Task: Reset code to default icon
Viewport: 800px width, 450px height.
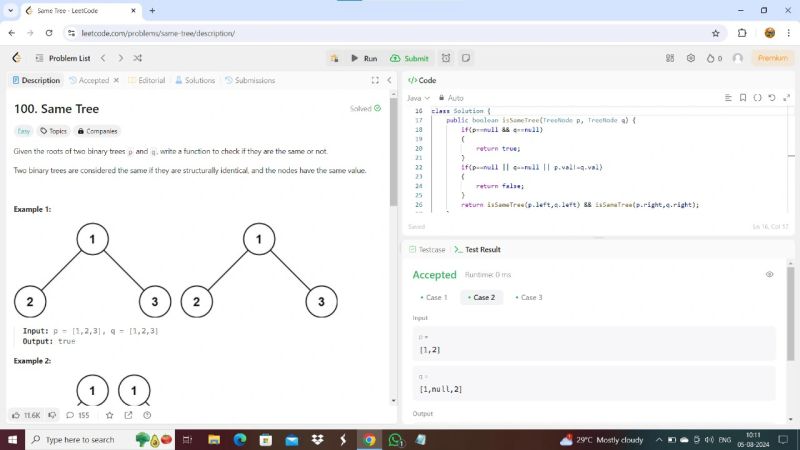Action: pos(772,98)
